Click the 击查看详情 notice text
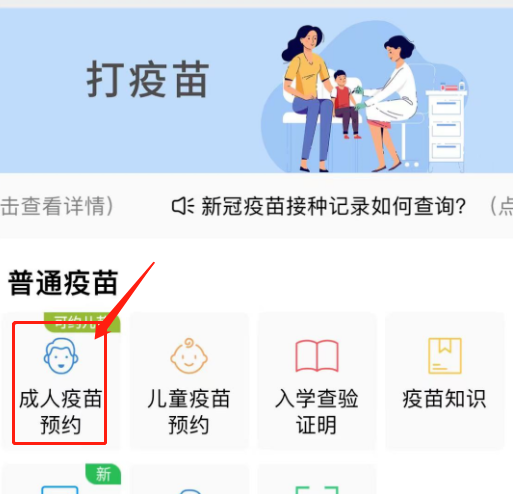Screen dimensions: 513x494 click(57, 206)
